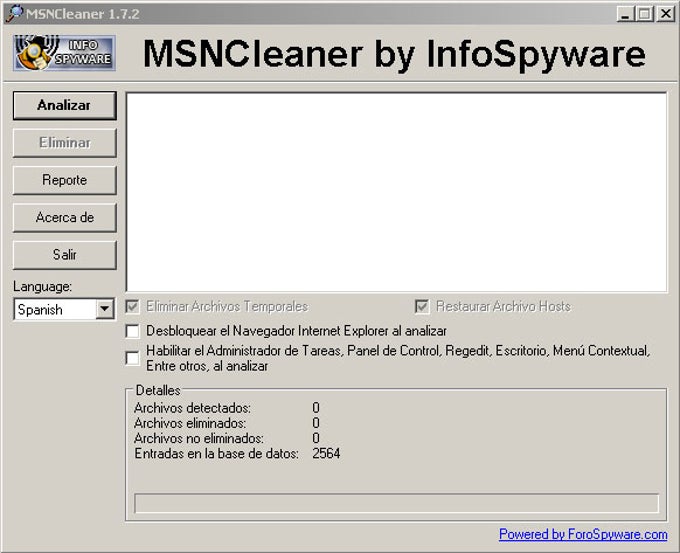Expand the Language dropdown arrow
Image resolution: width=680 pixels, height=553 pixels.
[x=105, y=309]
